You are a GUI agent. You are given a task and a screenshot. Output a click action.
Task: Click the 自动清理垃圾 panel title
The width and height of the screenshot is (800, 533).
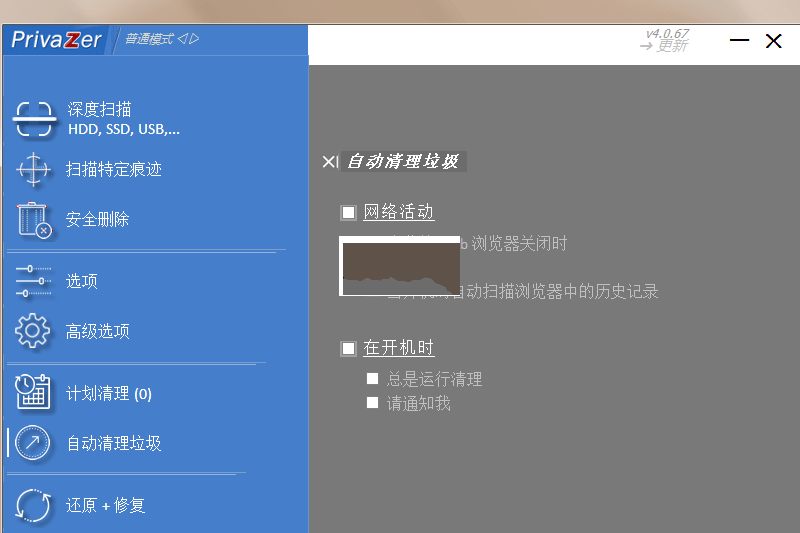(403, 162)
